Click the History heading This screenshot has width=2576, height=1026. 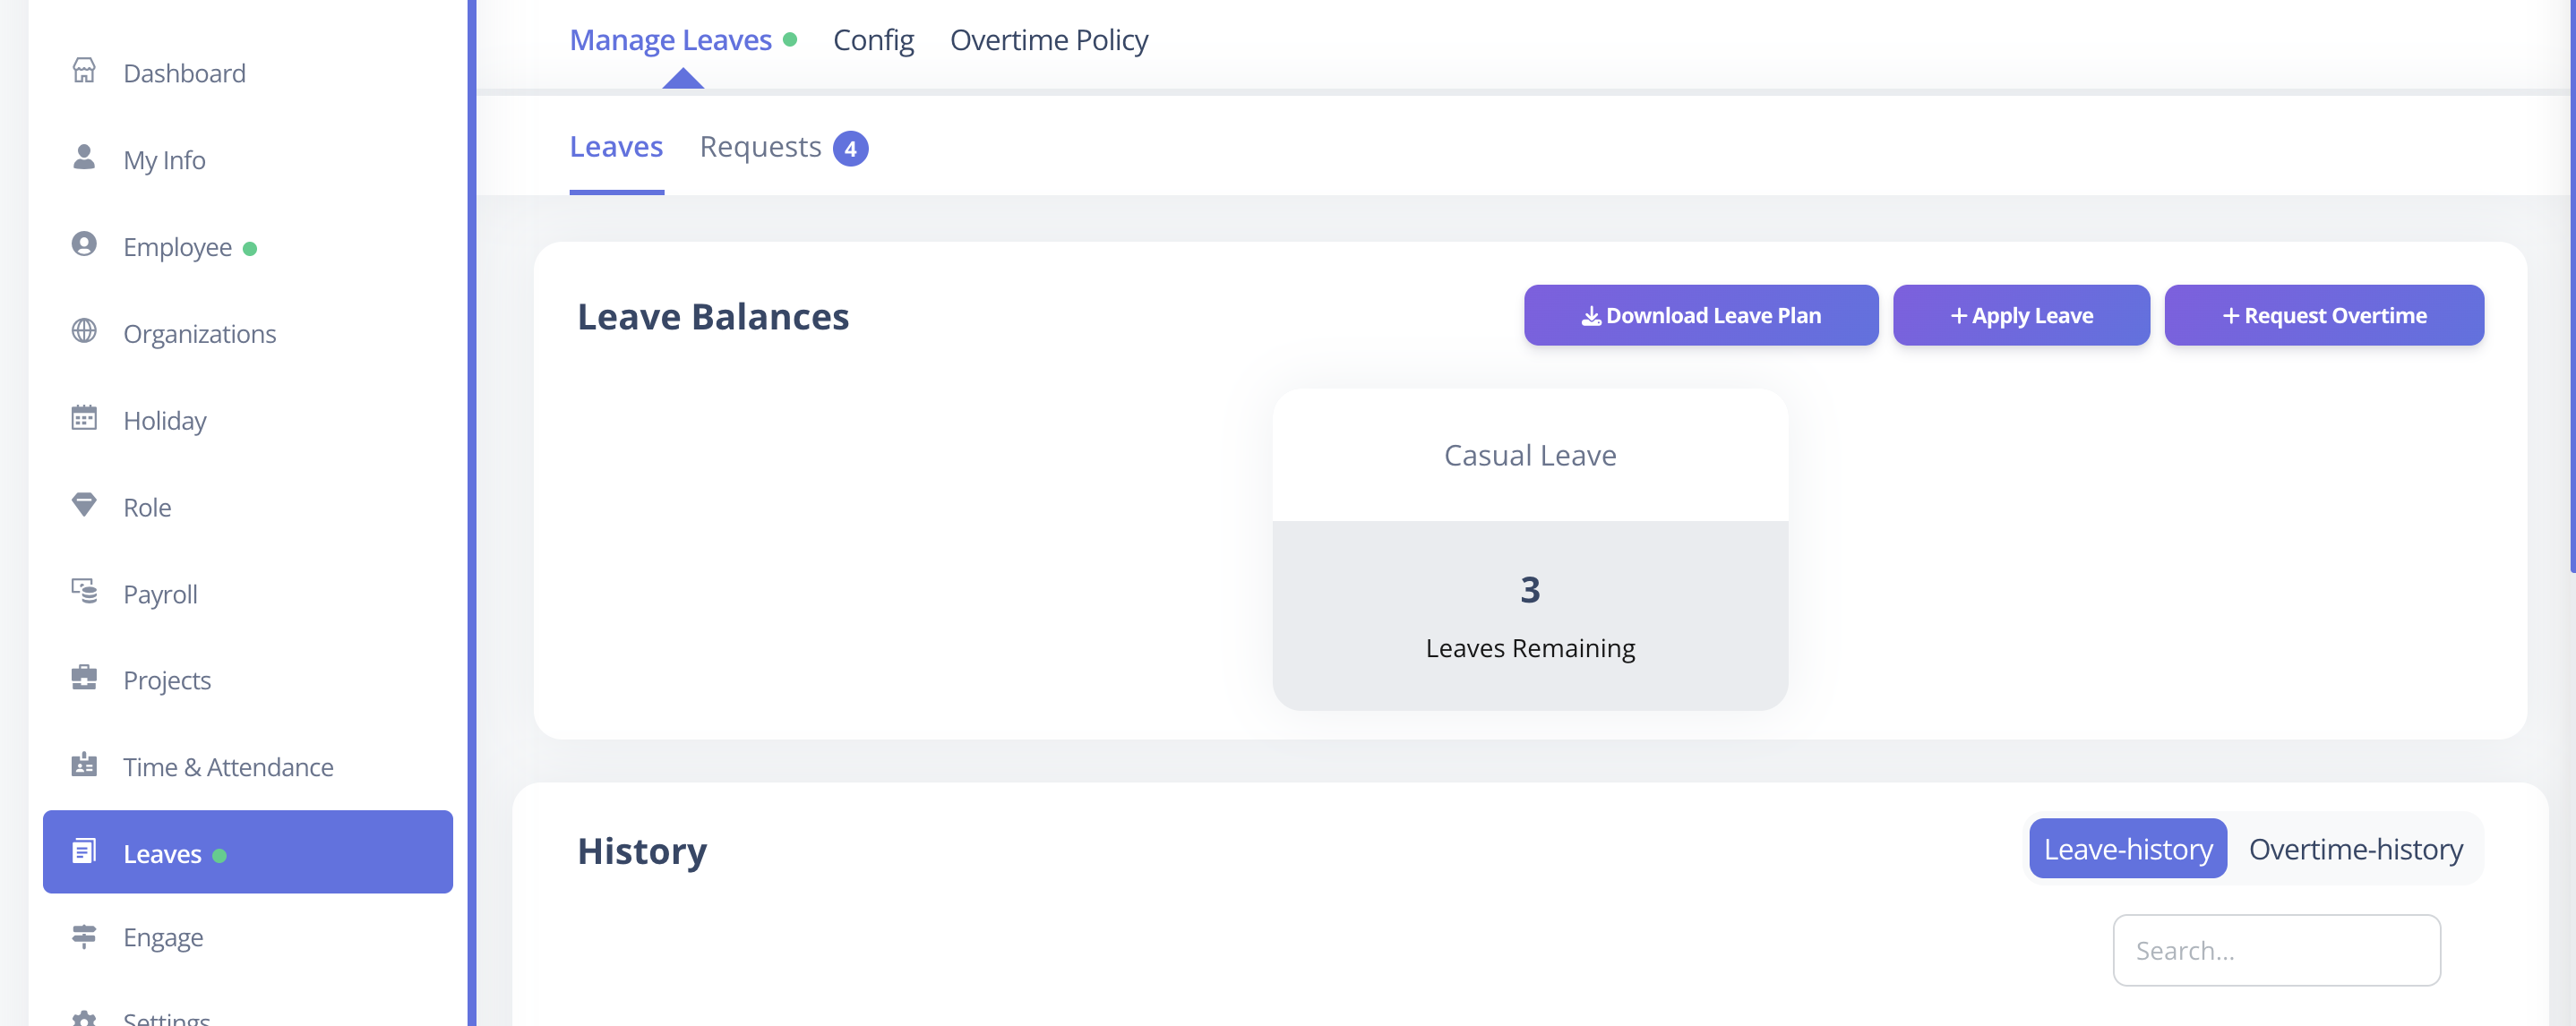coord(642,851)
